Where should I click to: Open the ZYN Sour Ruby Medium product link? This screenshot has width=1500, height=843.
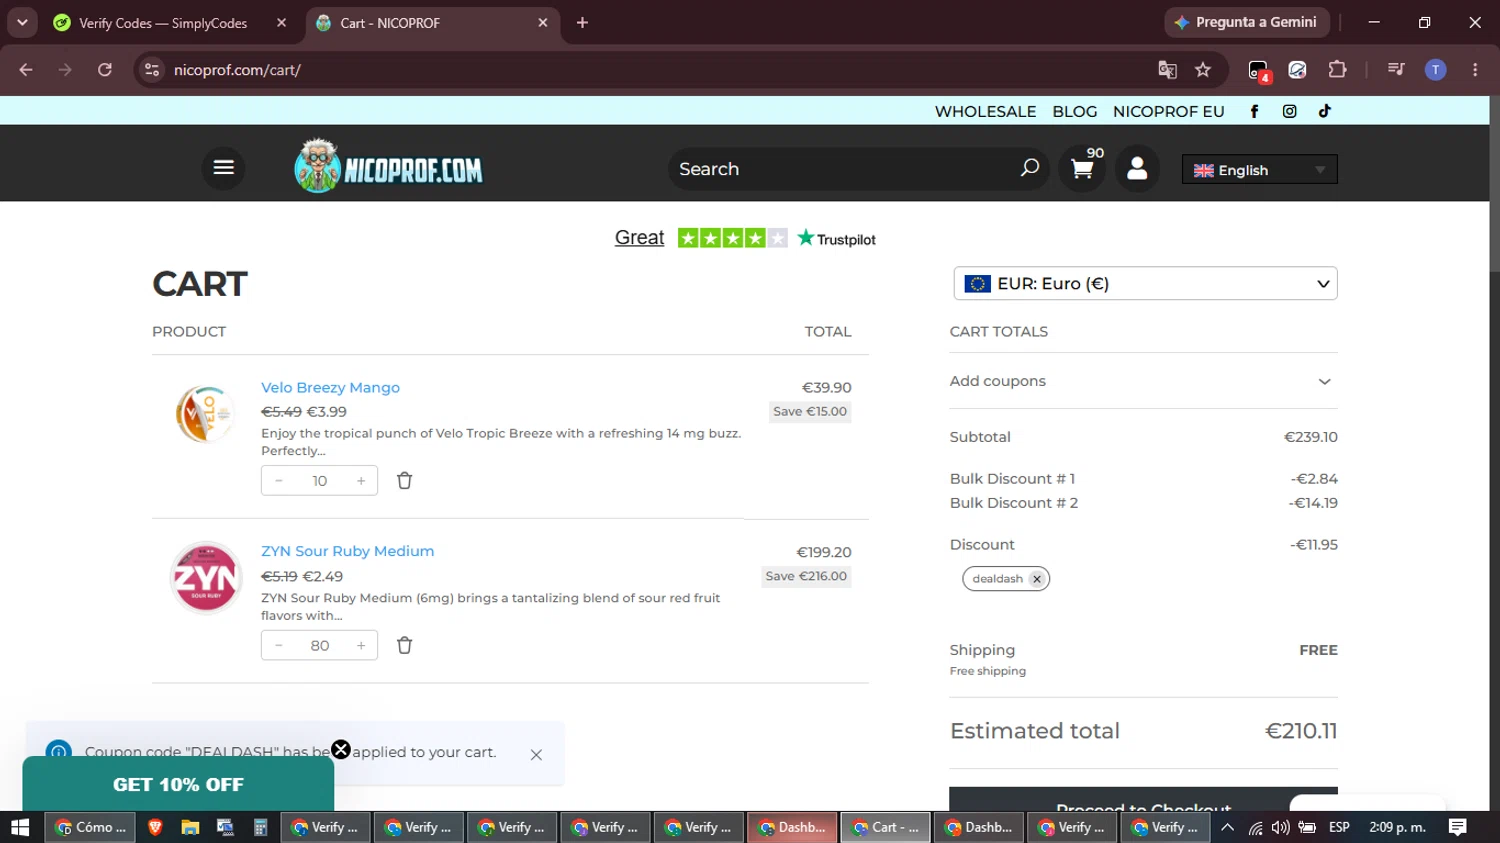[347, 551]
